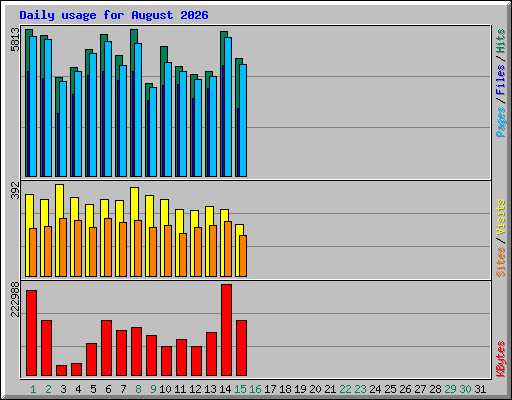The image size is (512, 400).
Task: Click the tallest red KBytes bar for day 14
Action: coord(226,330)
